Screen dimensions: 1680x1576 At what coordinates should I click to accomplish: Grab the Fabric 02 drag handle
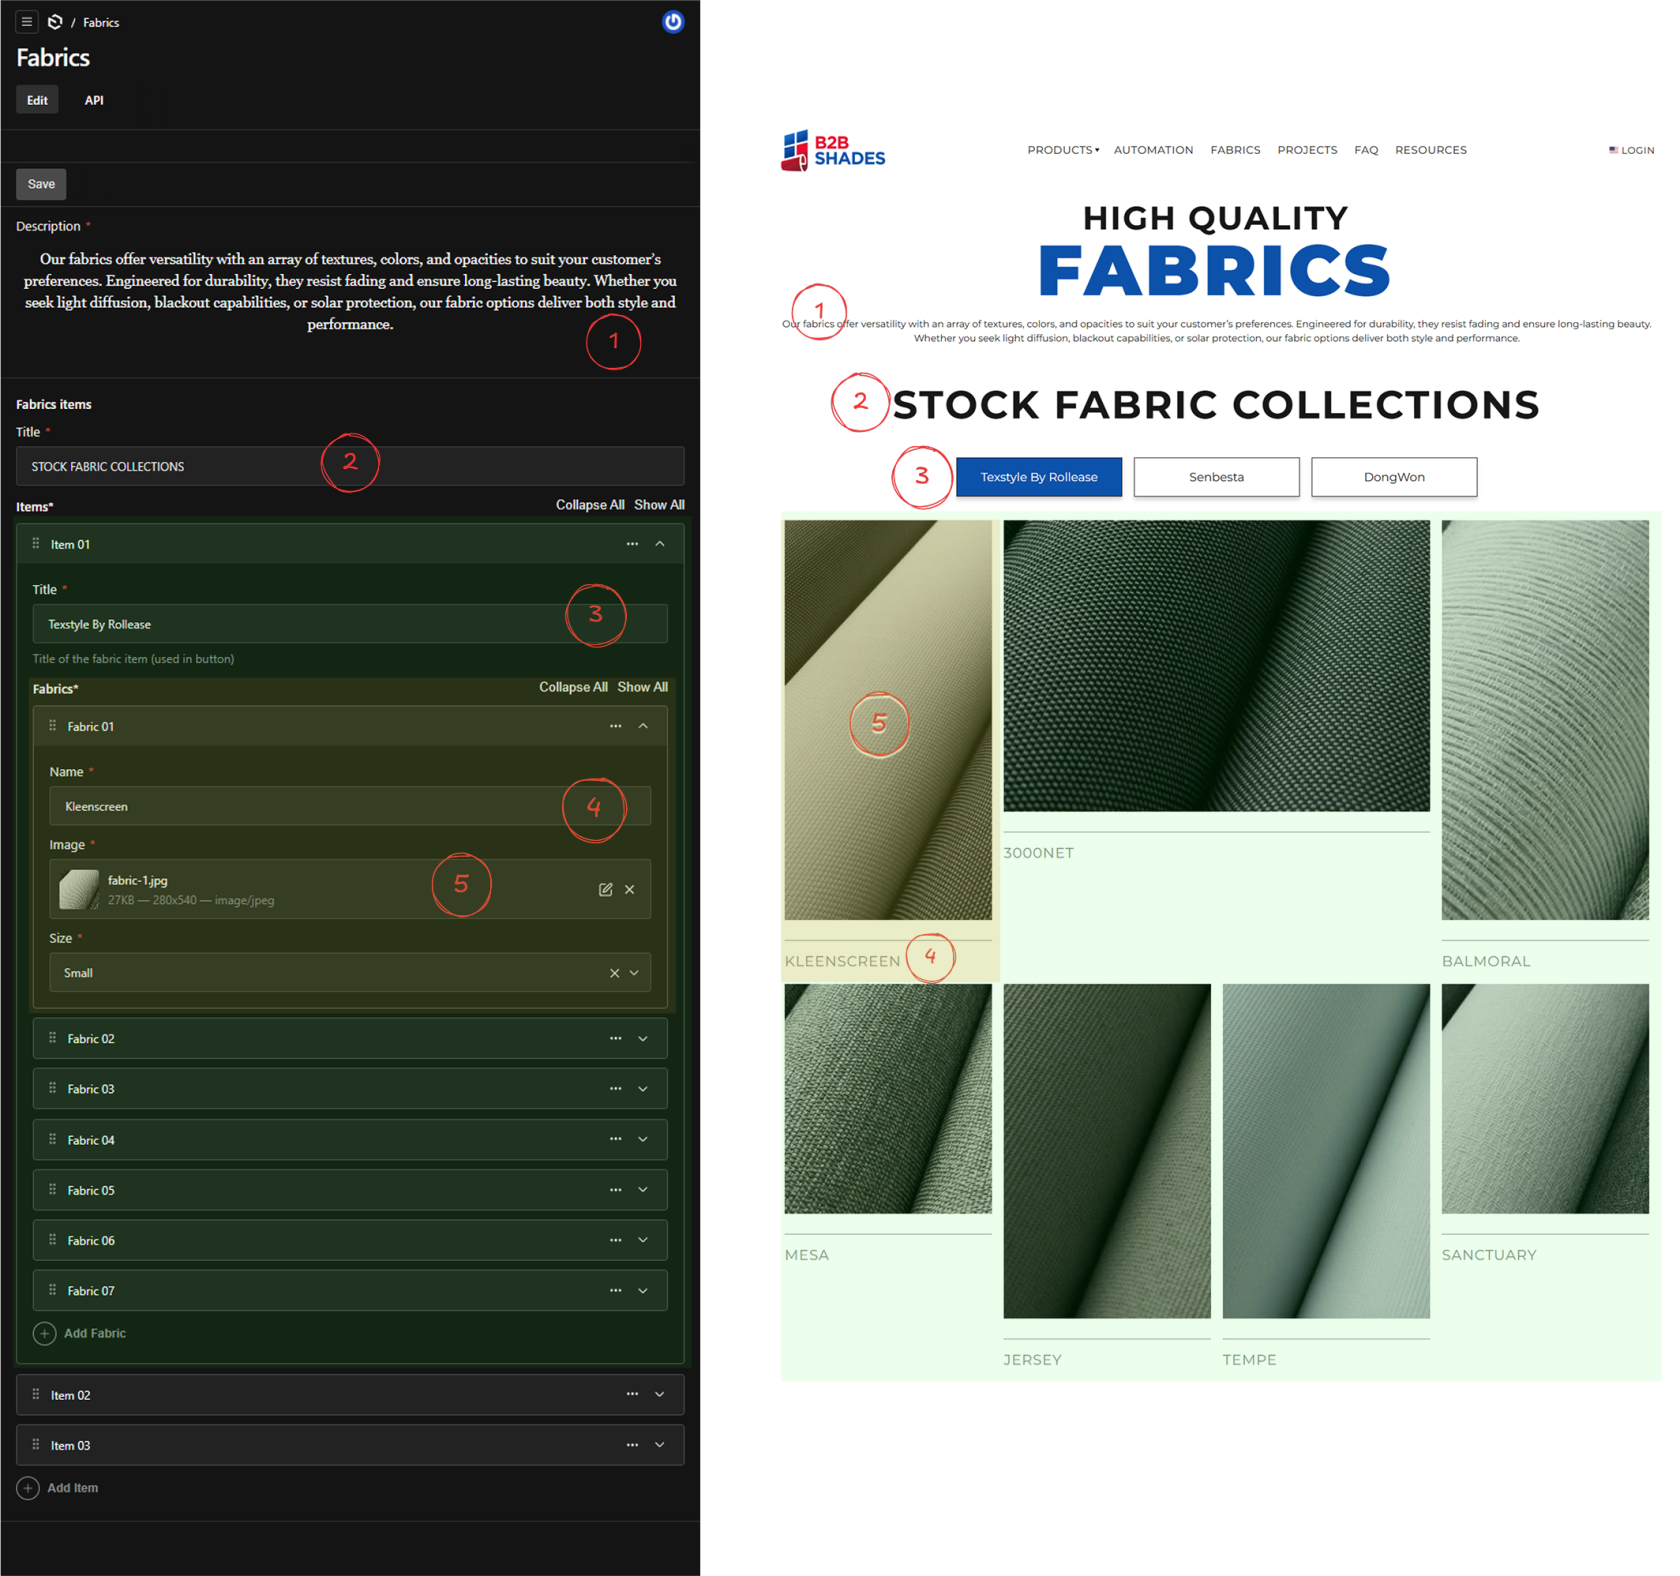click(53, 1038)
